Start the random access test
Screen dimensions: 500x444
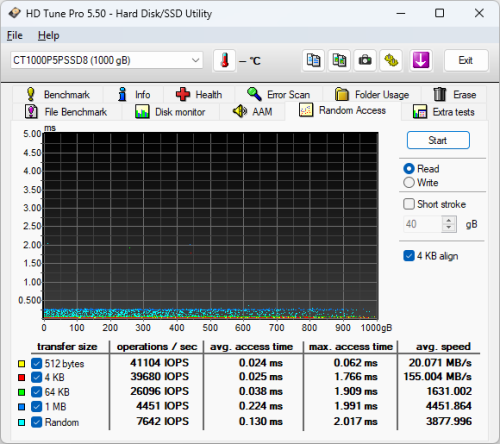coord(438,140)
